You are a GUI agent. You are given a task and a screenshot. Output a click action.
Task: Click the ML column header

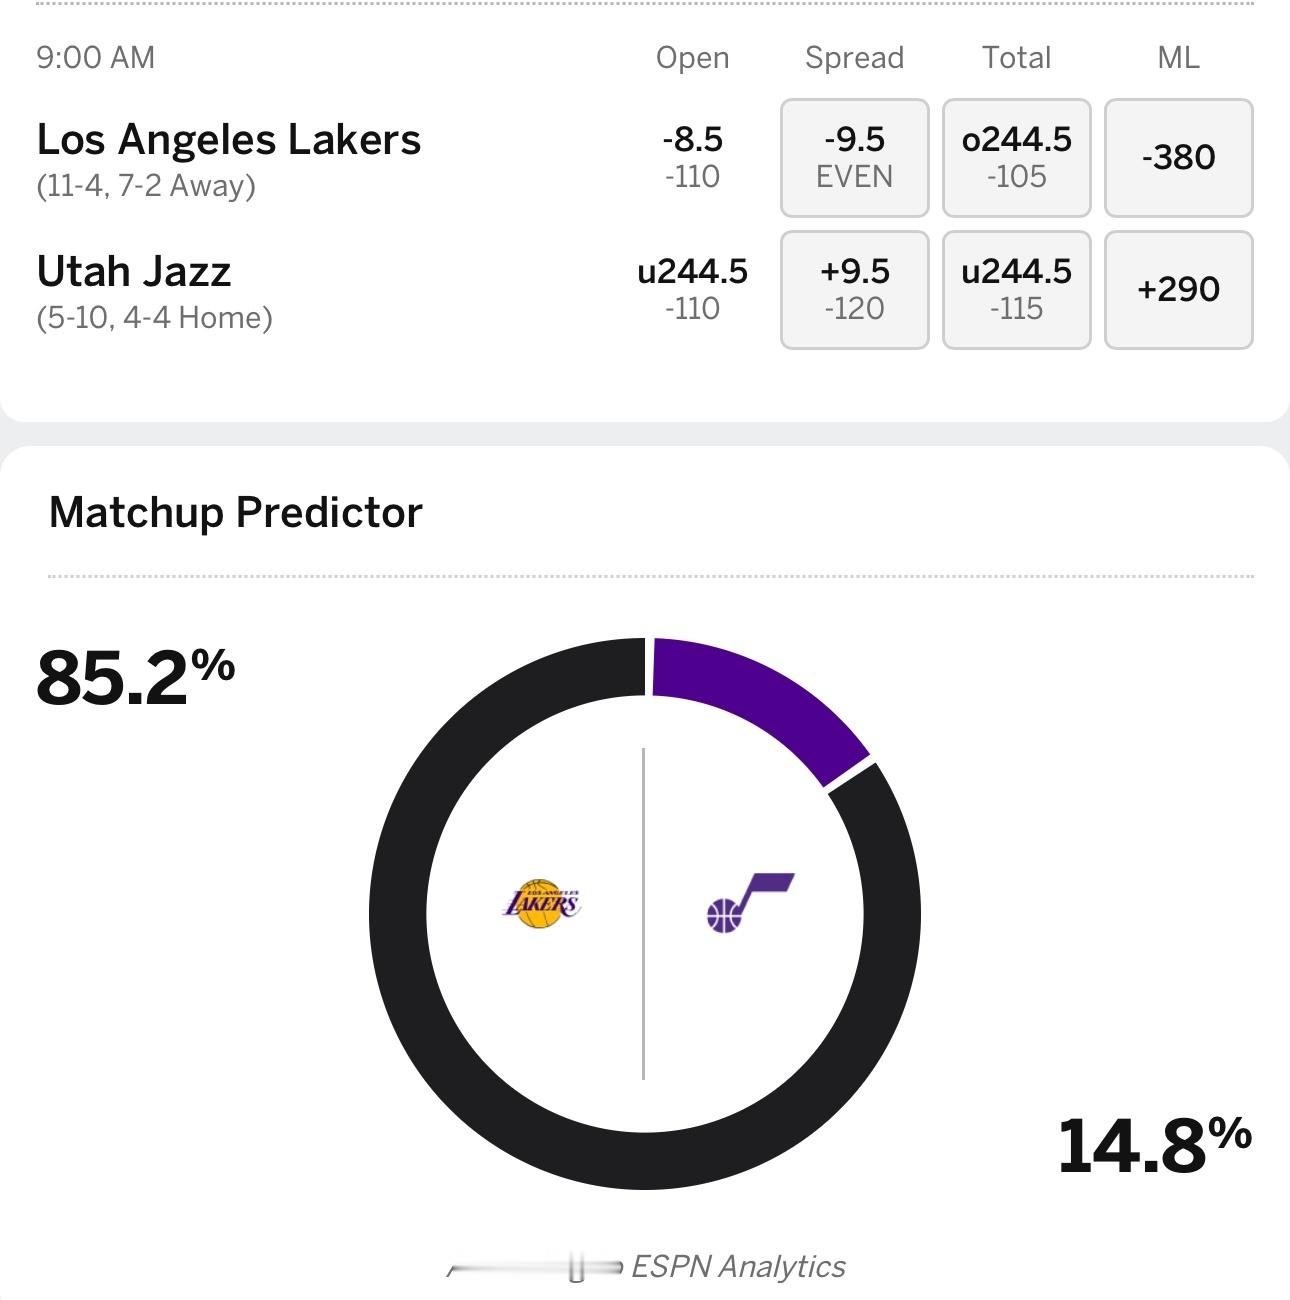pos(1178,58)
